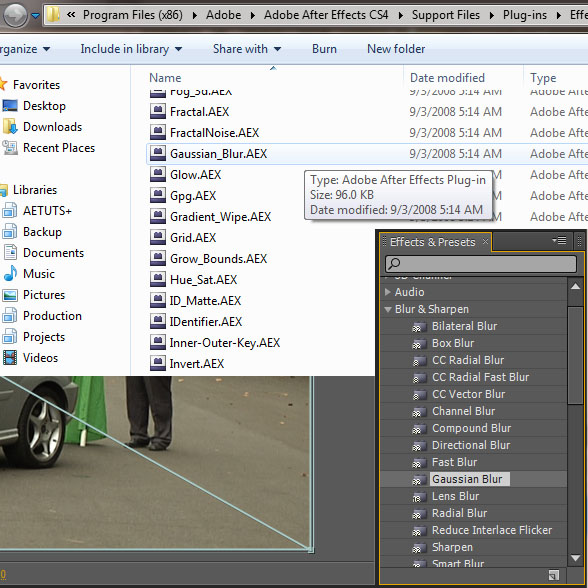588x588 pixels.
Task: Click the Burn toolbar button
Action: point(324,49)
